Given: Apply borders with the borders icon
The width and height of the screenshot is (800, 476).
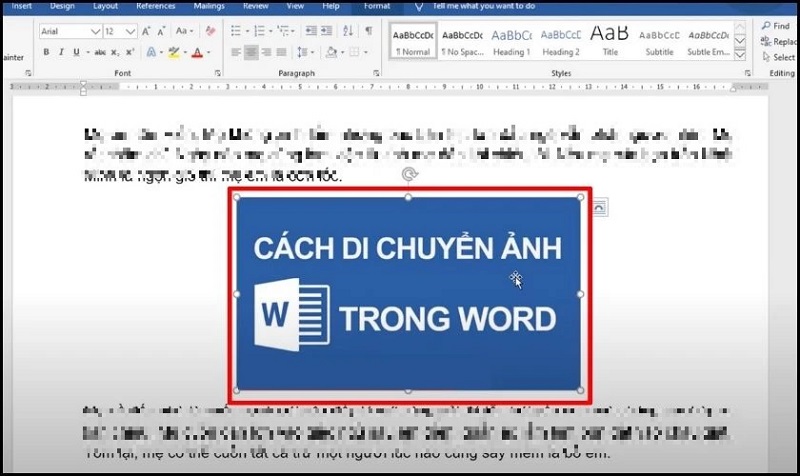Looking at the screenshot, I should 354,52.
